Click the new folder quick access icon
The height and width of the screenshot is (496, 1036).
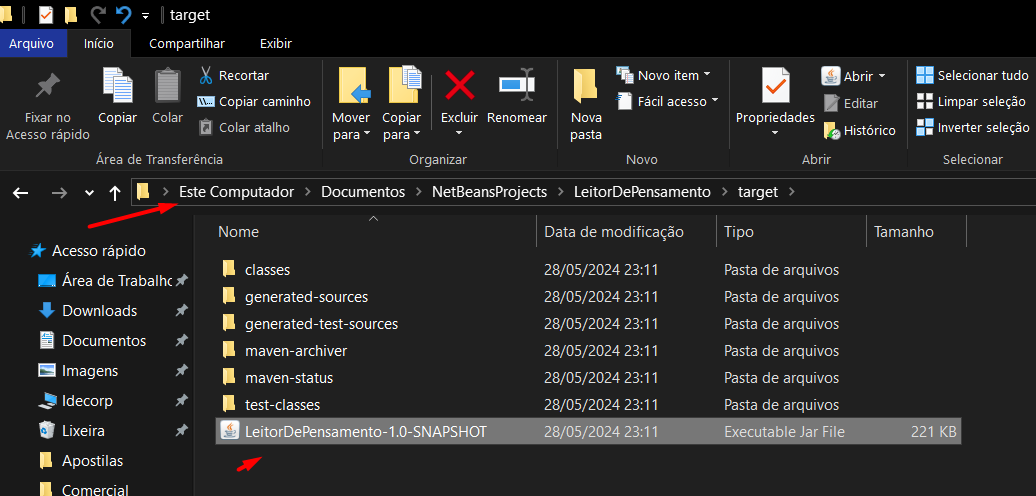(x=71, y=15)
